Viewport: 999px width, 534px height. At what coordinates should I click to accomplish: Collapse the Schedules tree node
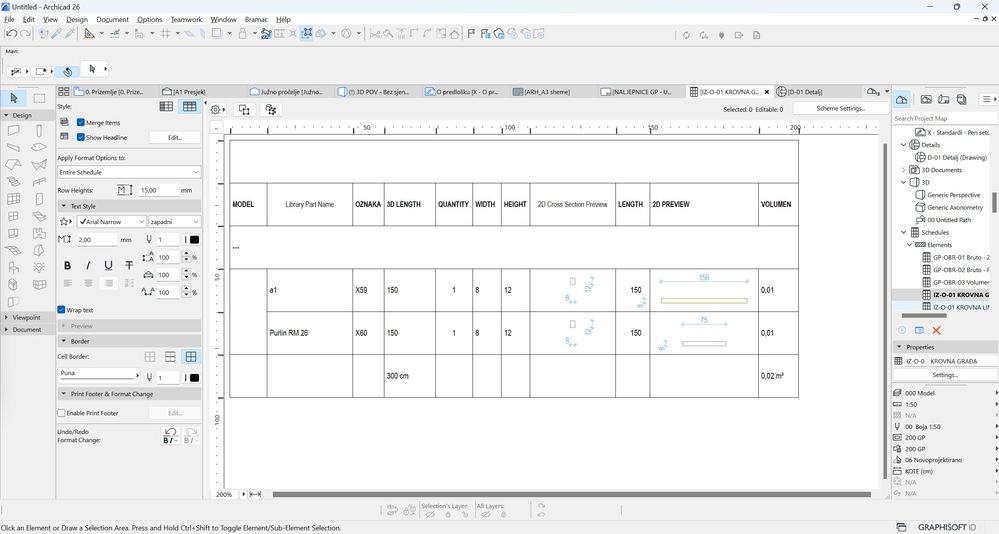pyautogui.click(x=903, y=233)
